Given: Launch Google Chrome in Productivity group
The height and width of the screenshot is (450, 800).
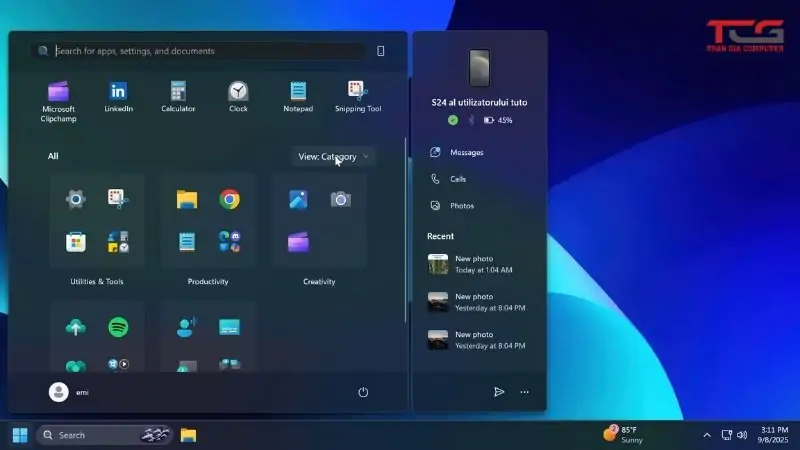Looking at the screenshot, I should 230,199.
